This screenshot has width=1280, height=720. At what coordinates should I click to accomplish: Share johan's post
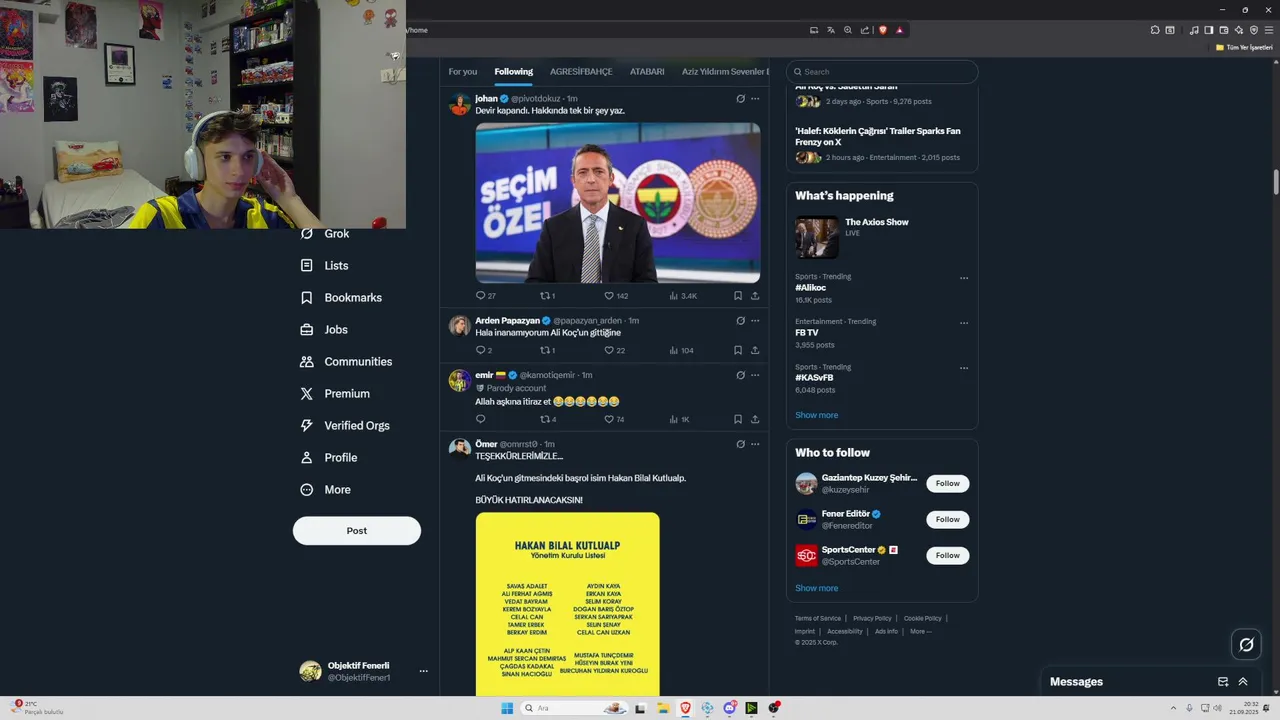tap(755, 296)
